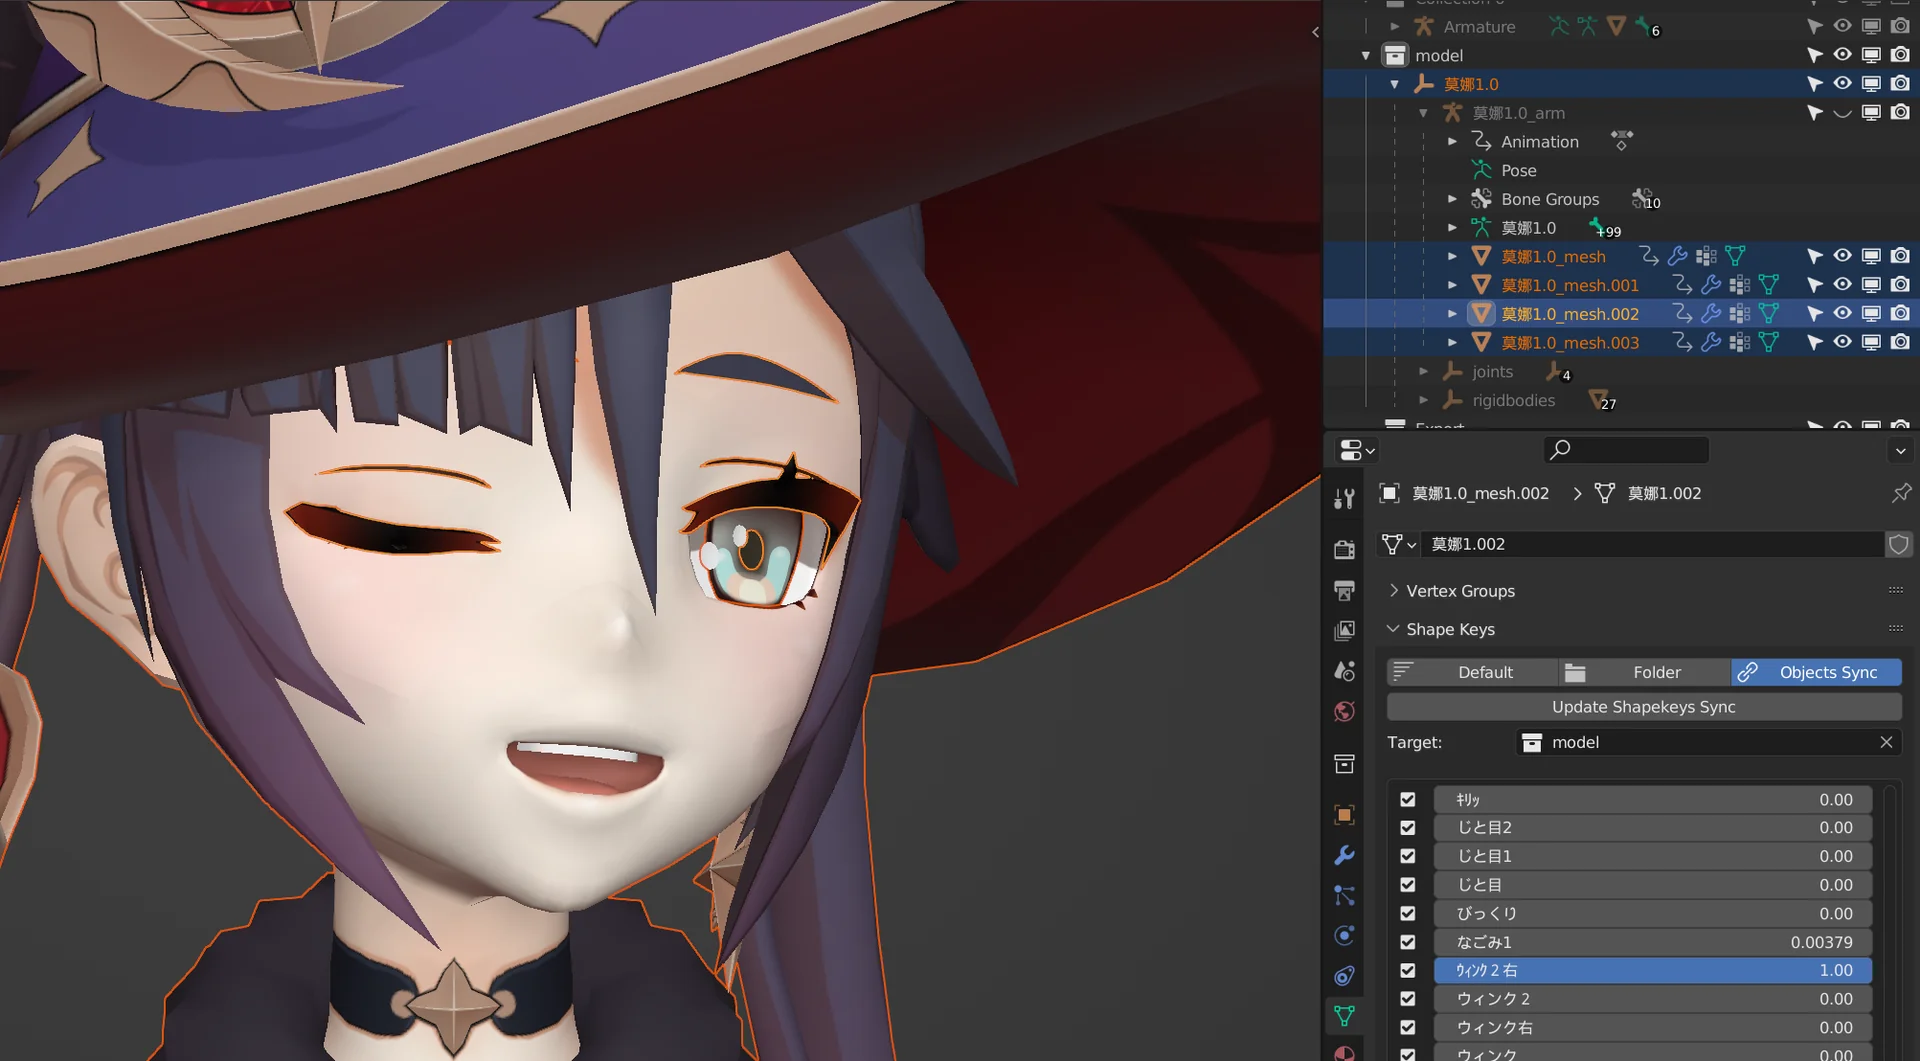The width and height of the screenshot is (1920, 1061).
Task: Switch to World properties tab
Action: pyautogui.click(x=1344, y=712)
